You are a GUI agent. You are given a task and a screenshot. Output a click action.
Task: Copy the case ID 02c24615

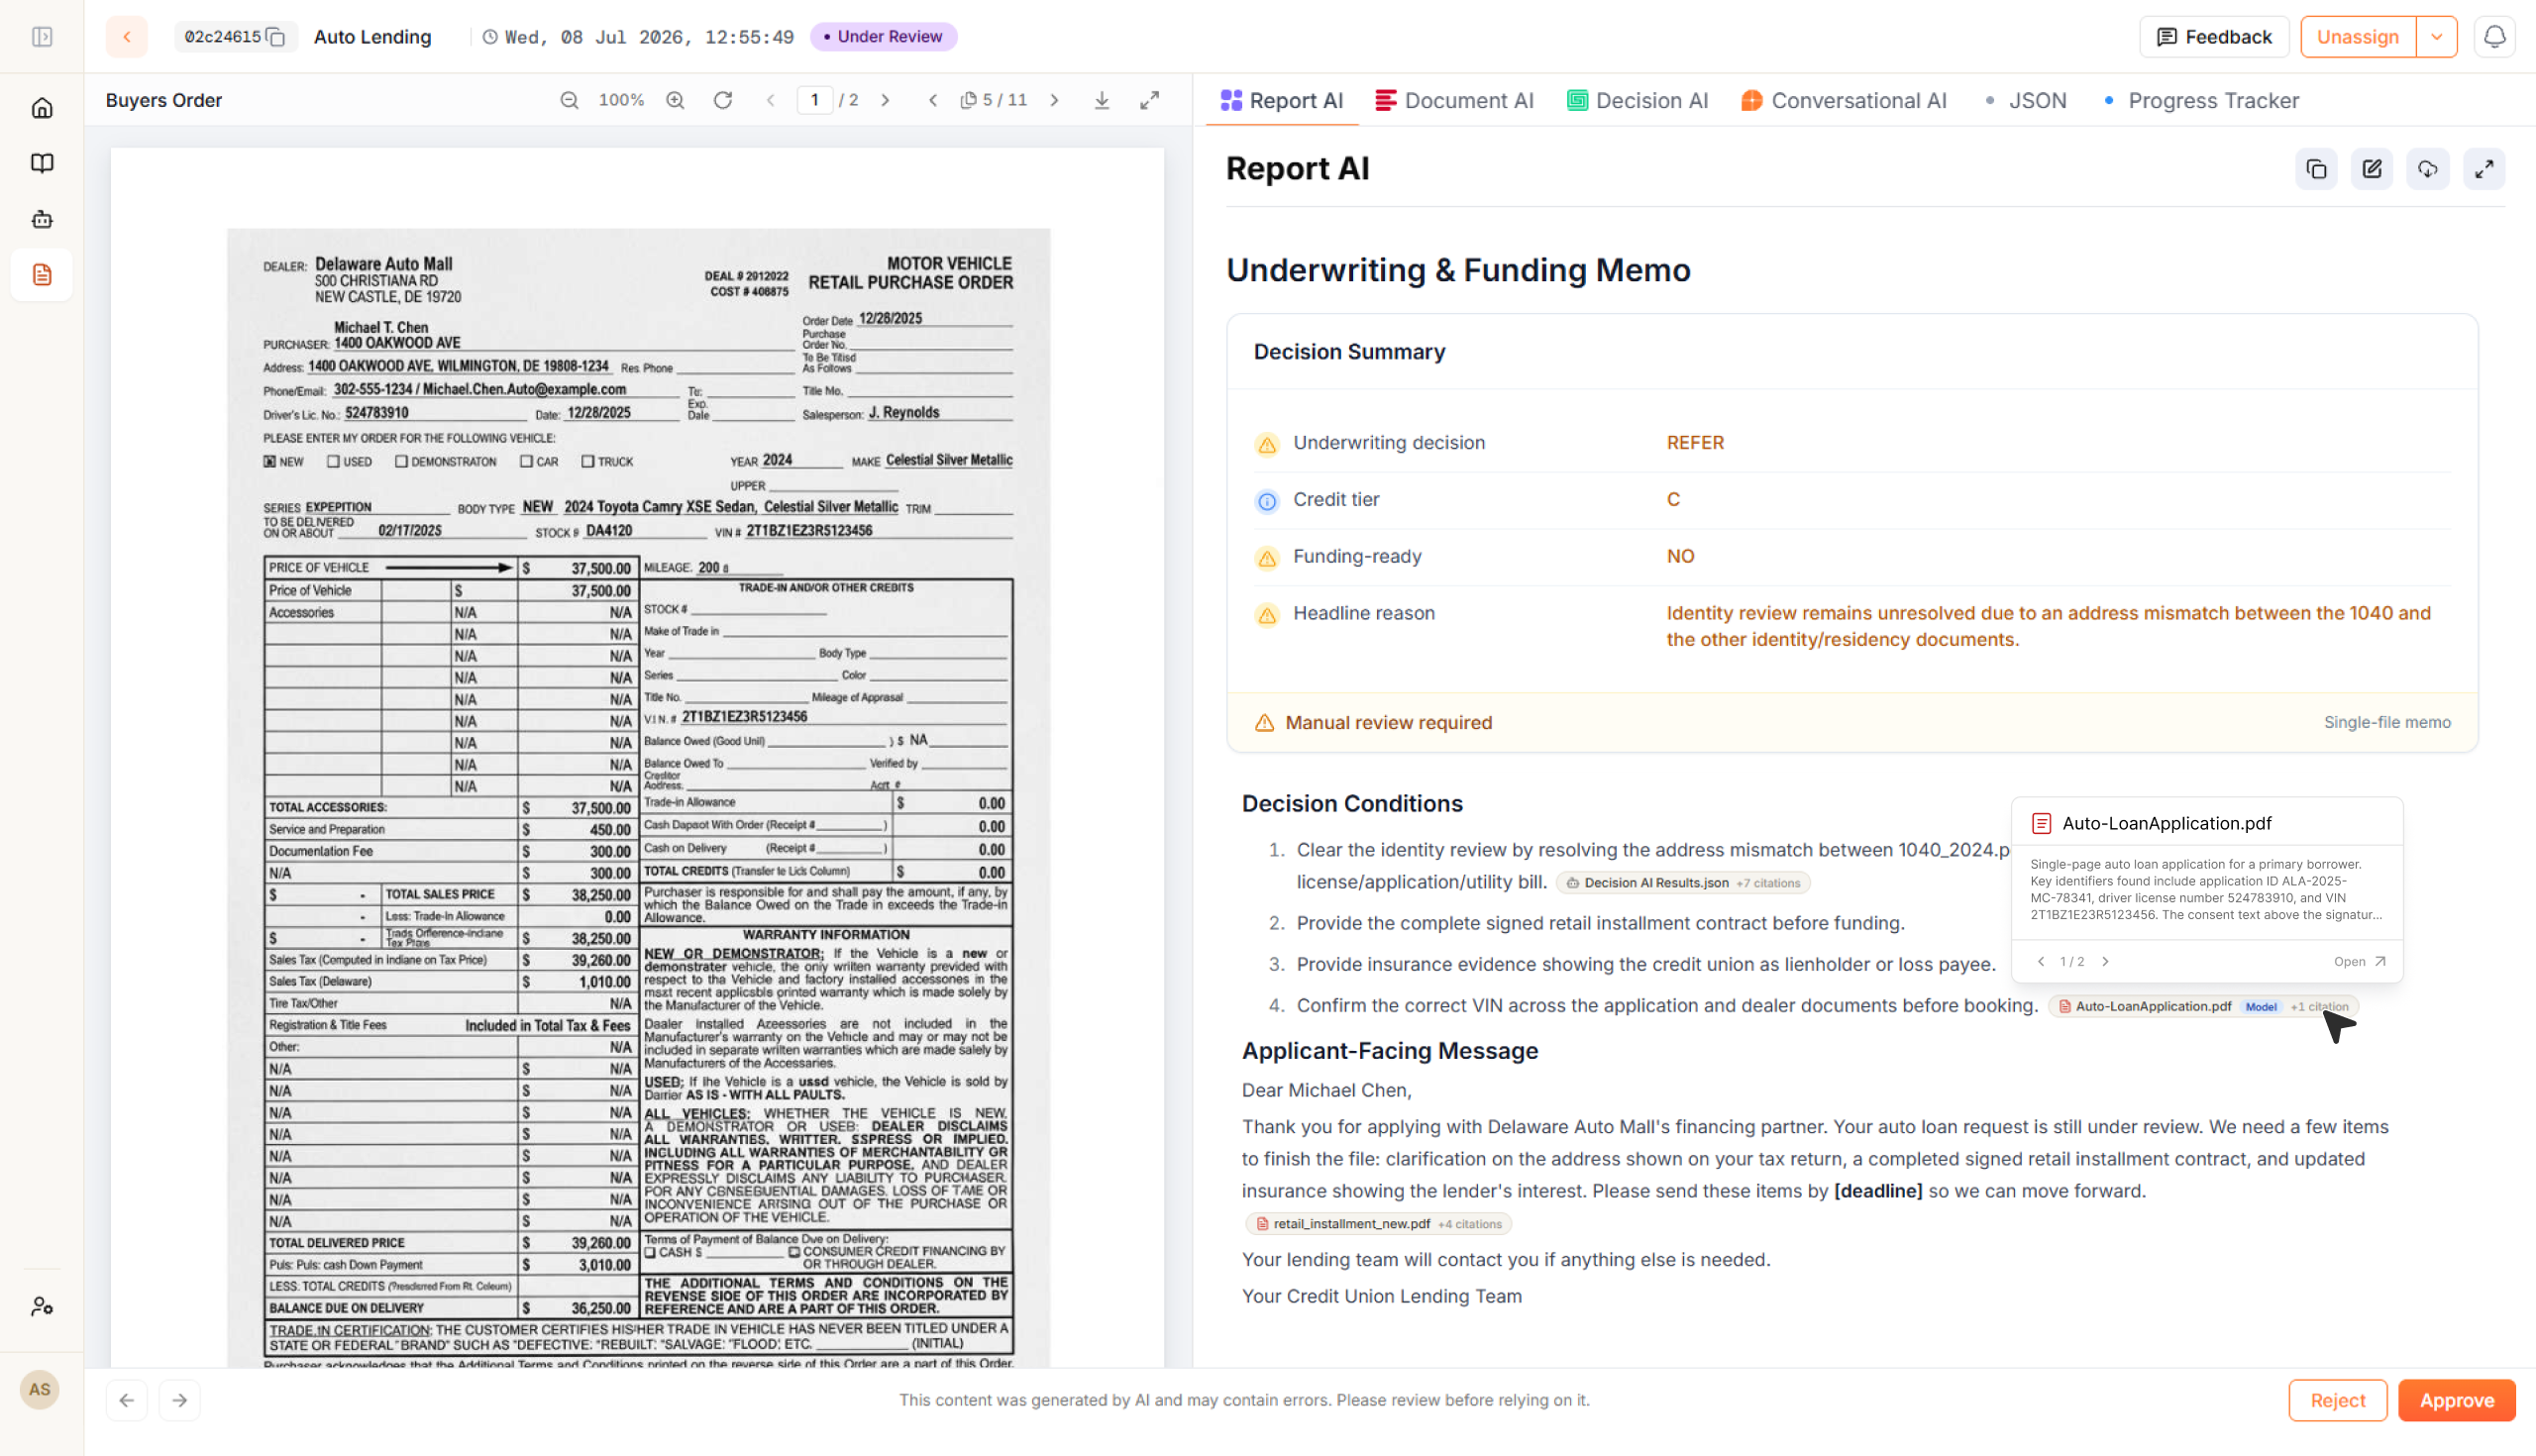[276, 37]
